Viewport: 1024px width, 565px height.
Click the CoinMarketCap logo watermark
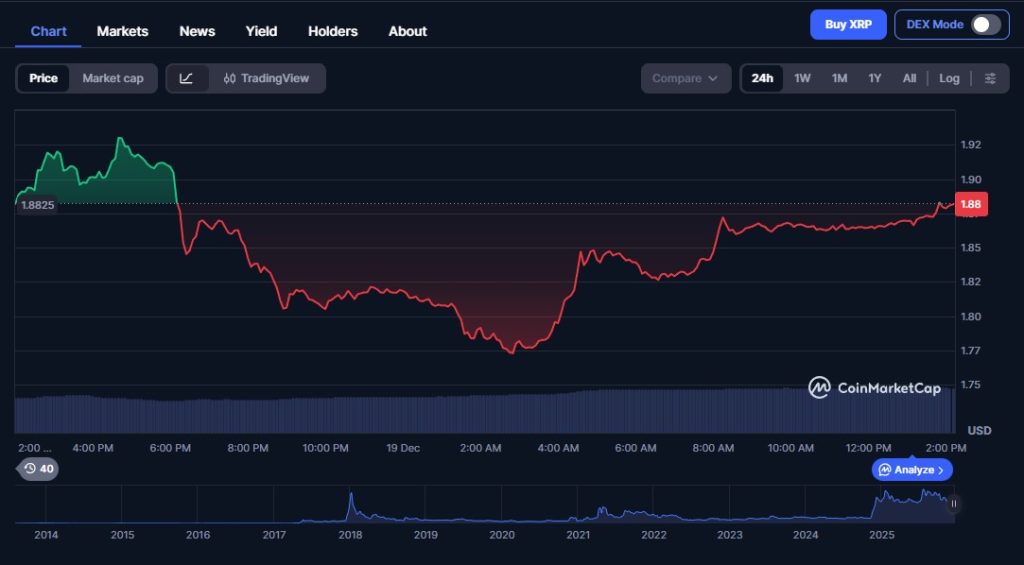[x=875, y=387]
